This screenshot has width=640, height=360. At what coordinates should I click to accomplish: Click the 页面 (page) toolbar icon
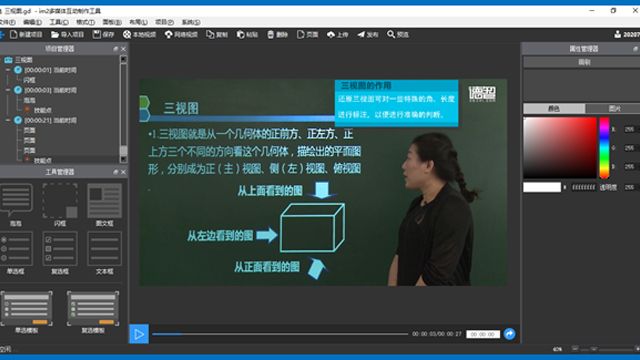click(x=301, y=35)
